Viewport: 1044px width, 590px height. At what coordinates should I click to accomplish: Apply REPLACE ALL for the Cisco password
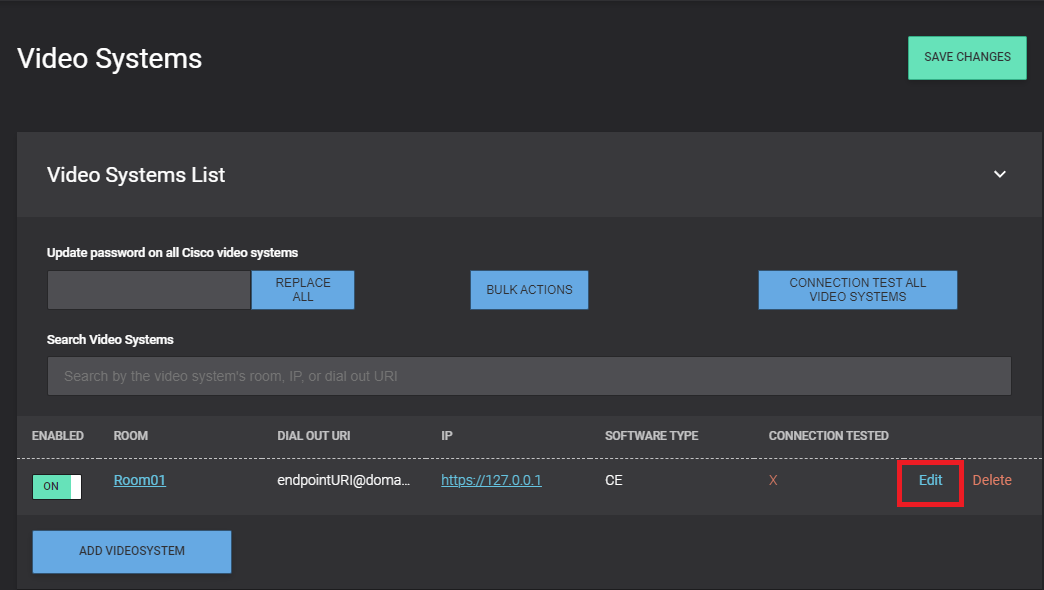[303, 289]
